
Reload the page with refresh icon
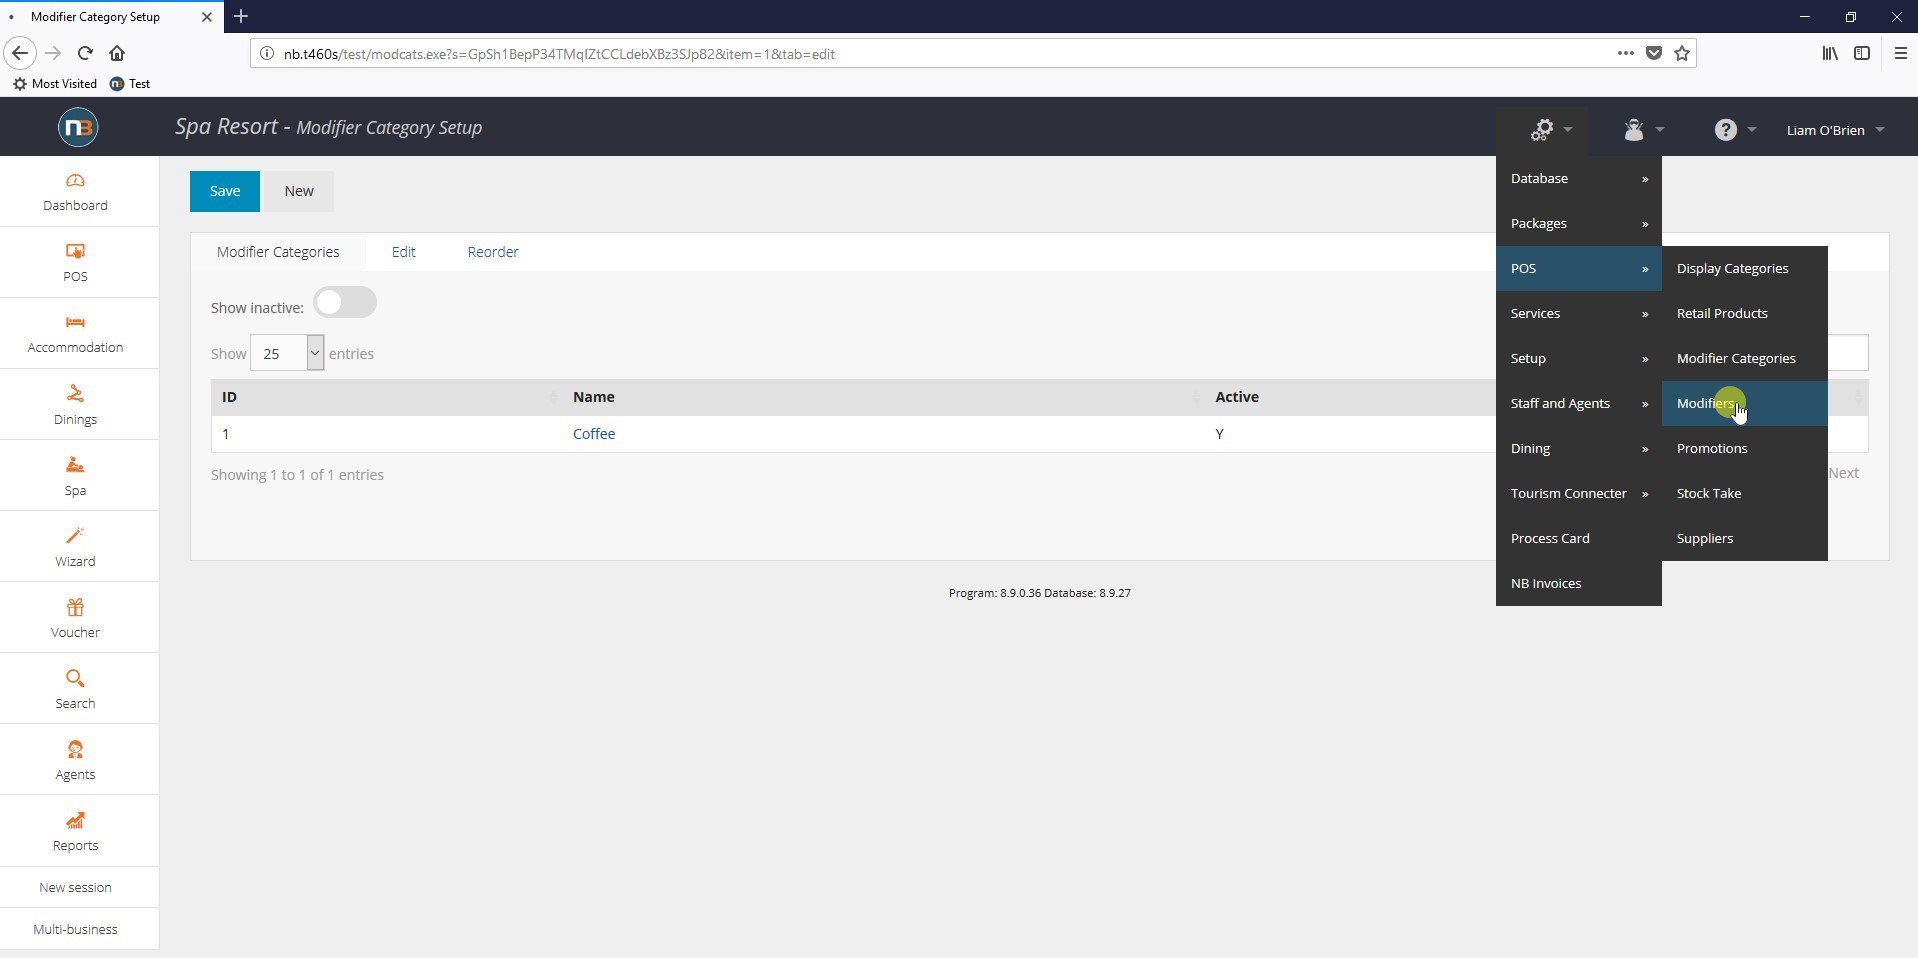[x=85, y=53]
